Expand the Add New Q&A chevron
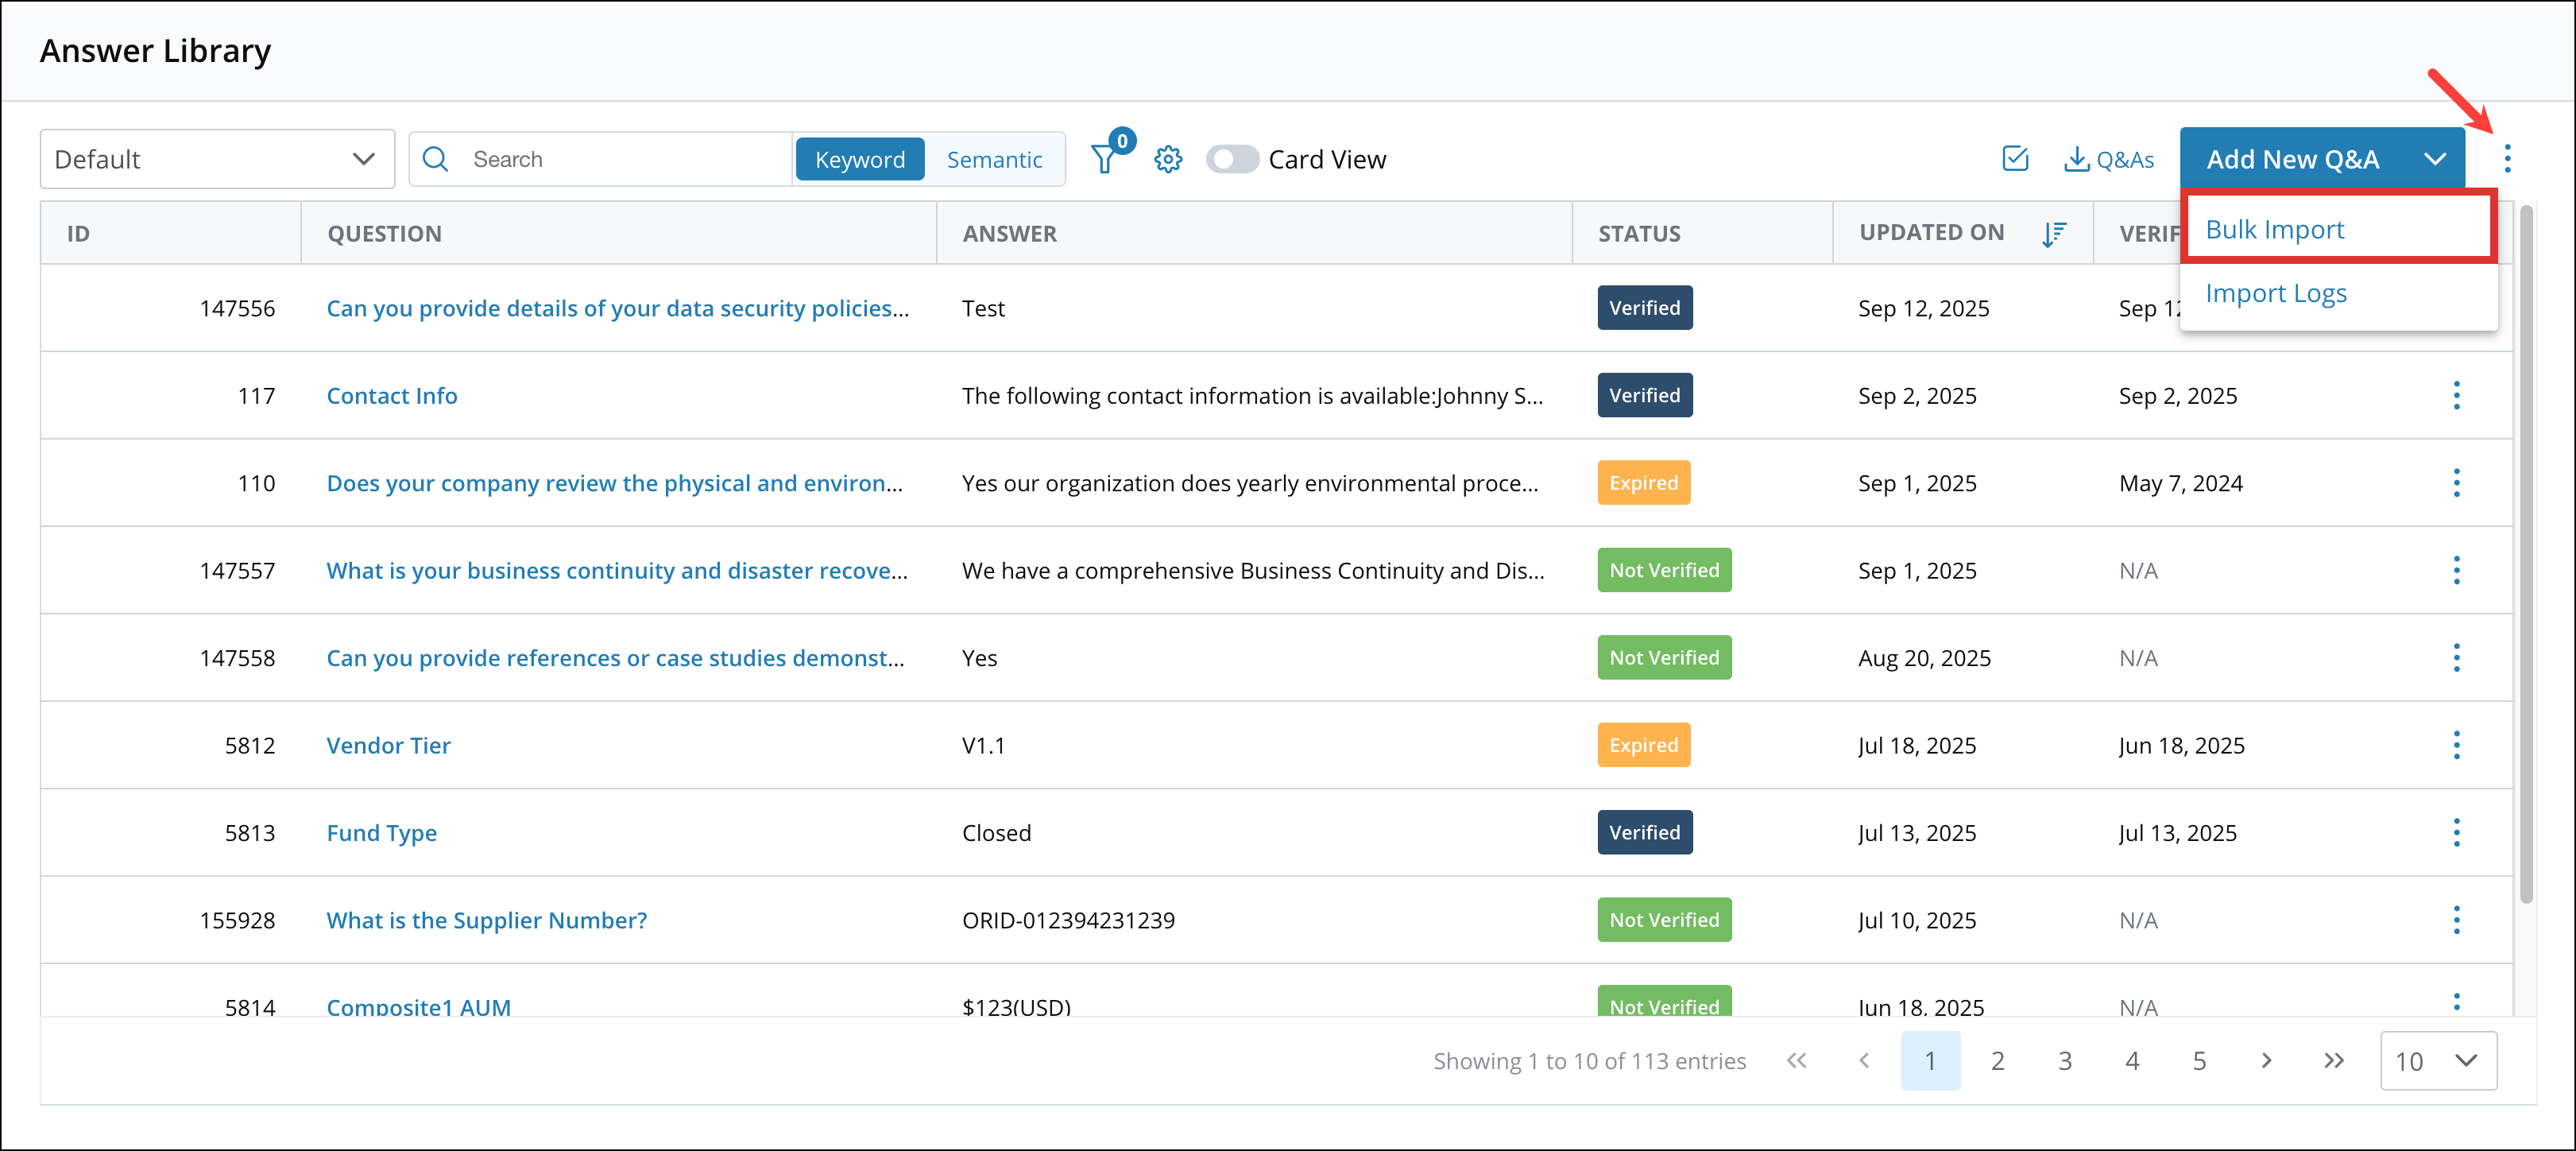The image size is (2576, 1151). (x=2437, y=158)
